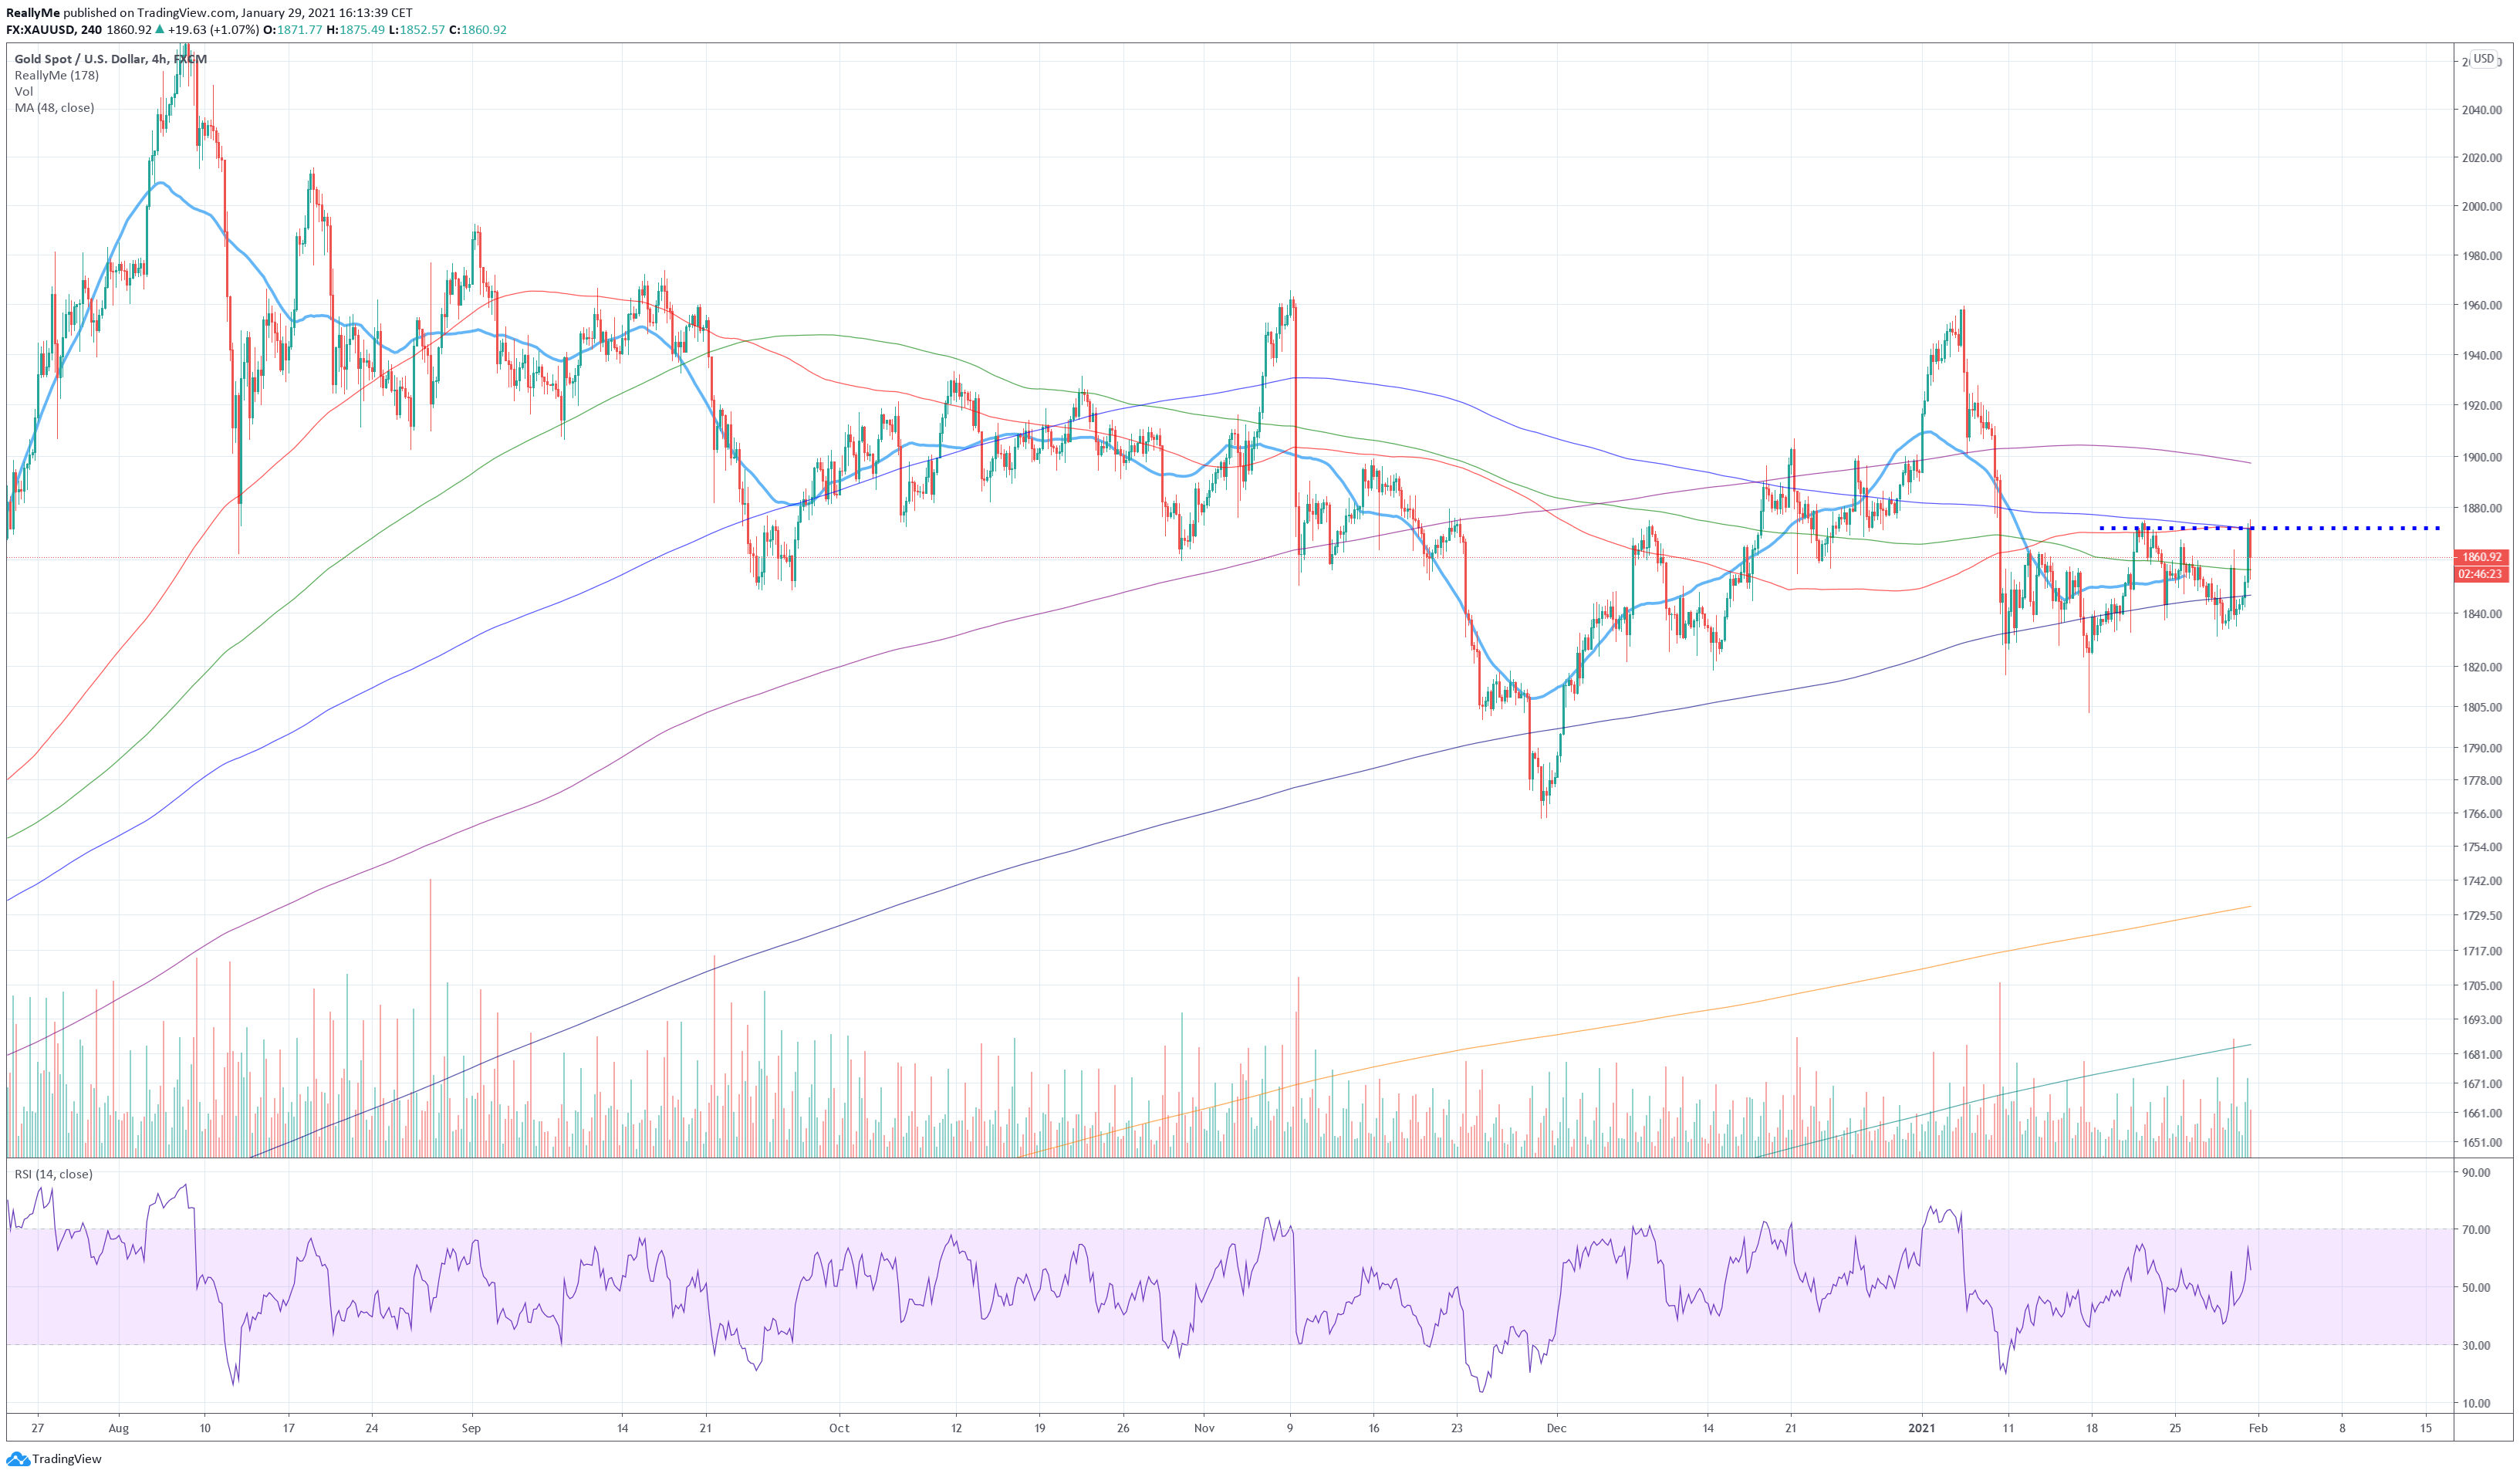The width and height of the screenshot is (2520, 1477).
Task: Click the Nov label on time axis
Action: click(x=1204, y=1428)
